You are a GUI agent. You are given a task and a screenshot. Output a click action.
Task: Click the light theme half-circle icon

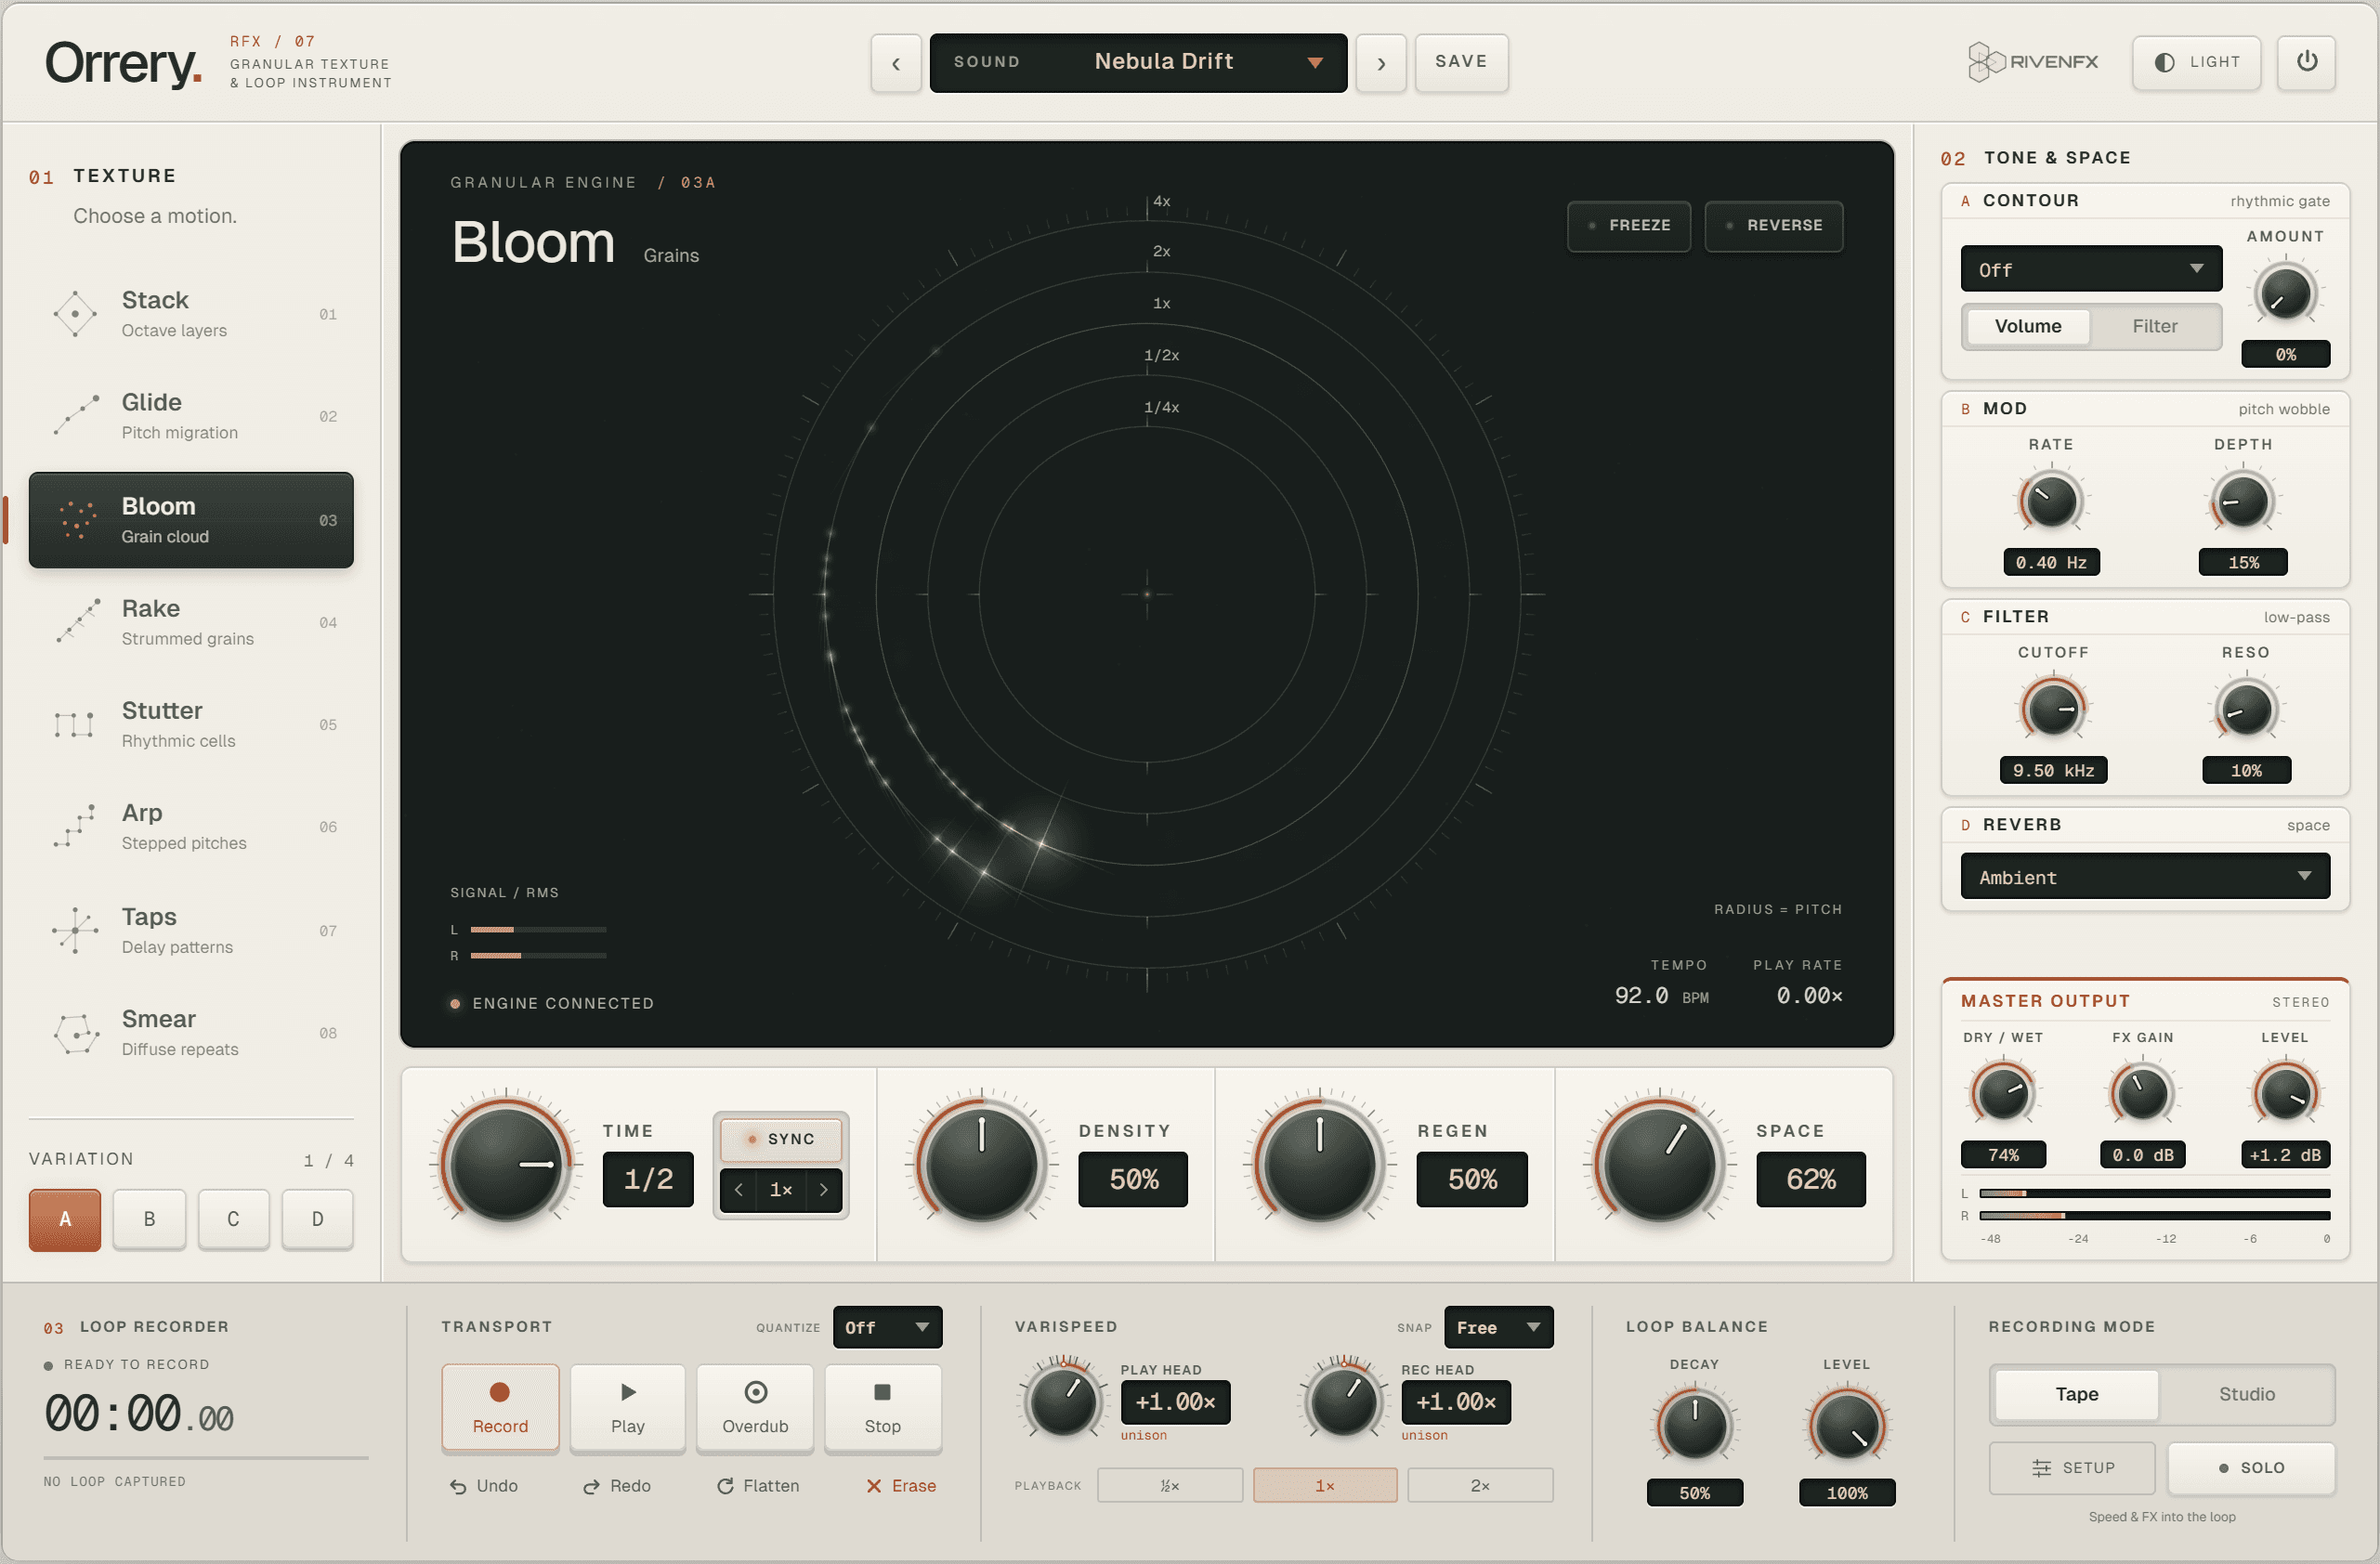[x=2164, y=62]
